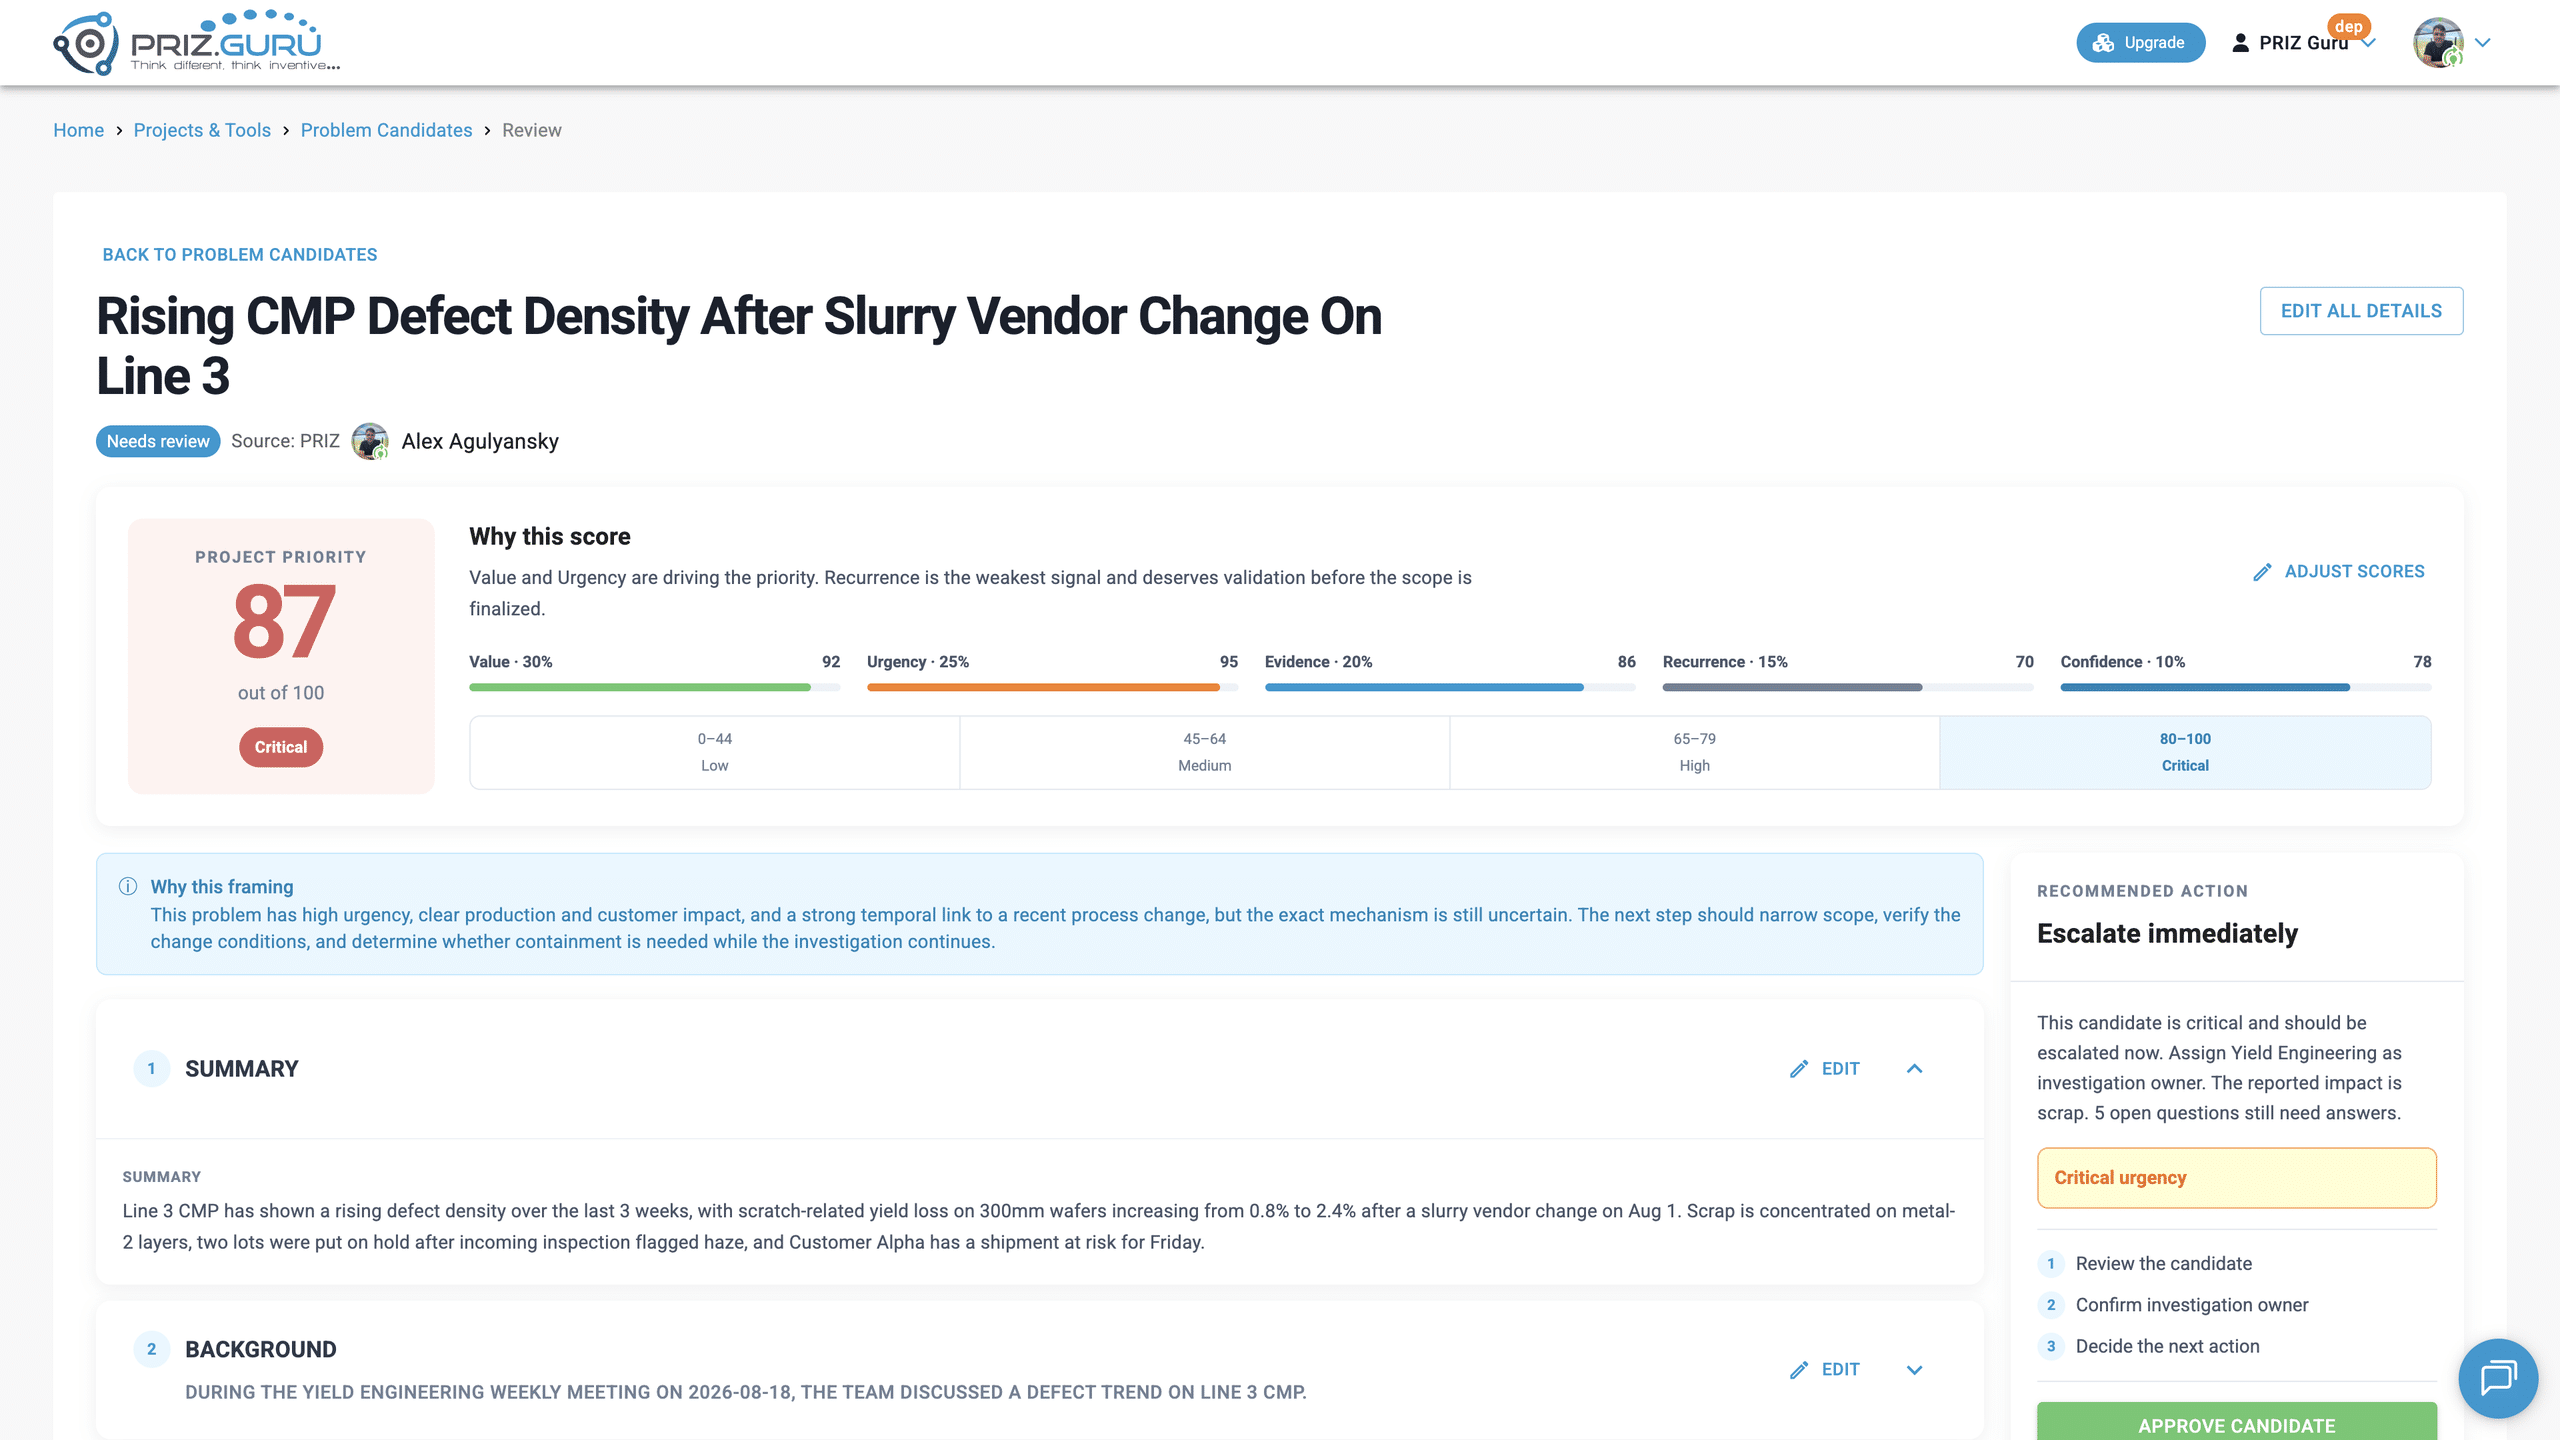Go to Projects & Tools breadcrumb
This screenshot has height=1440, width=2560.
[x=202, y=130]
